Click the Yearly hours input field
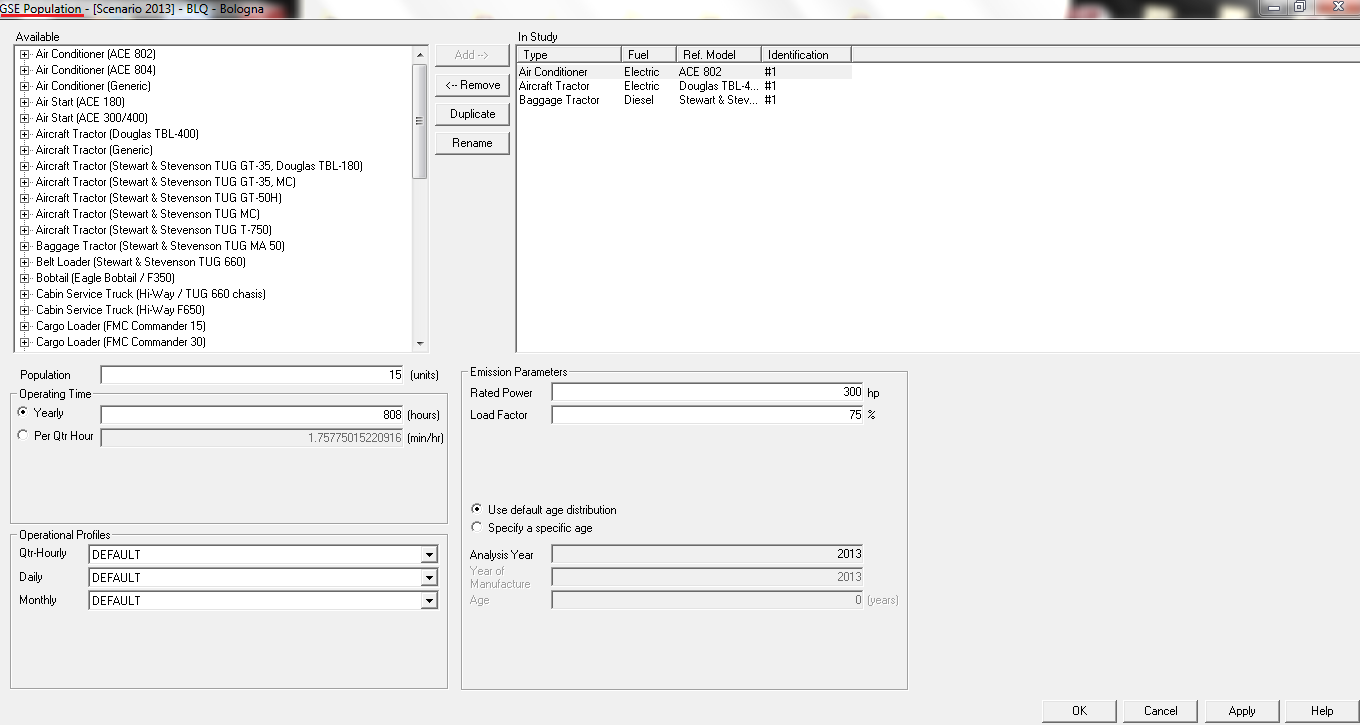Image resolution: width=1360 pixels, height=725 pixels. click(x=252, y=414)
